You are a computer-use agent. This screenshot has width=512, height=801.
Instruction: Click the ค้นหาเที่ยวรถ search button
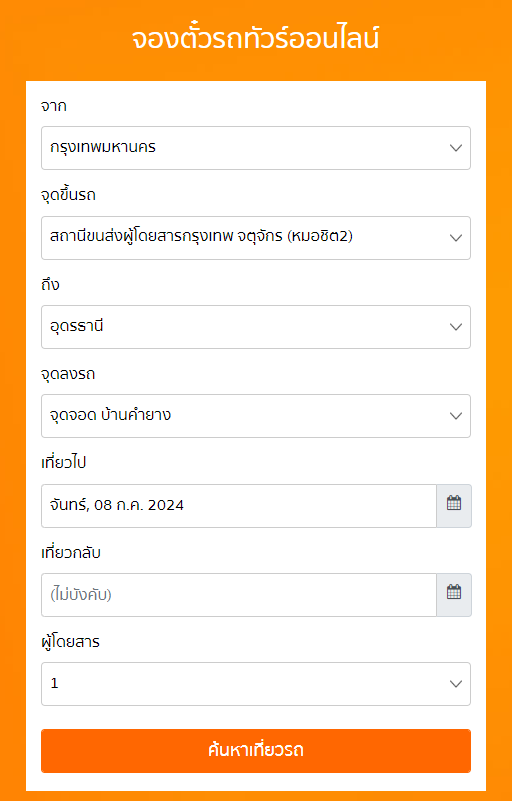tap(255, 751)
